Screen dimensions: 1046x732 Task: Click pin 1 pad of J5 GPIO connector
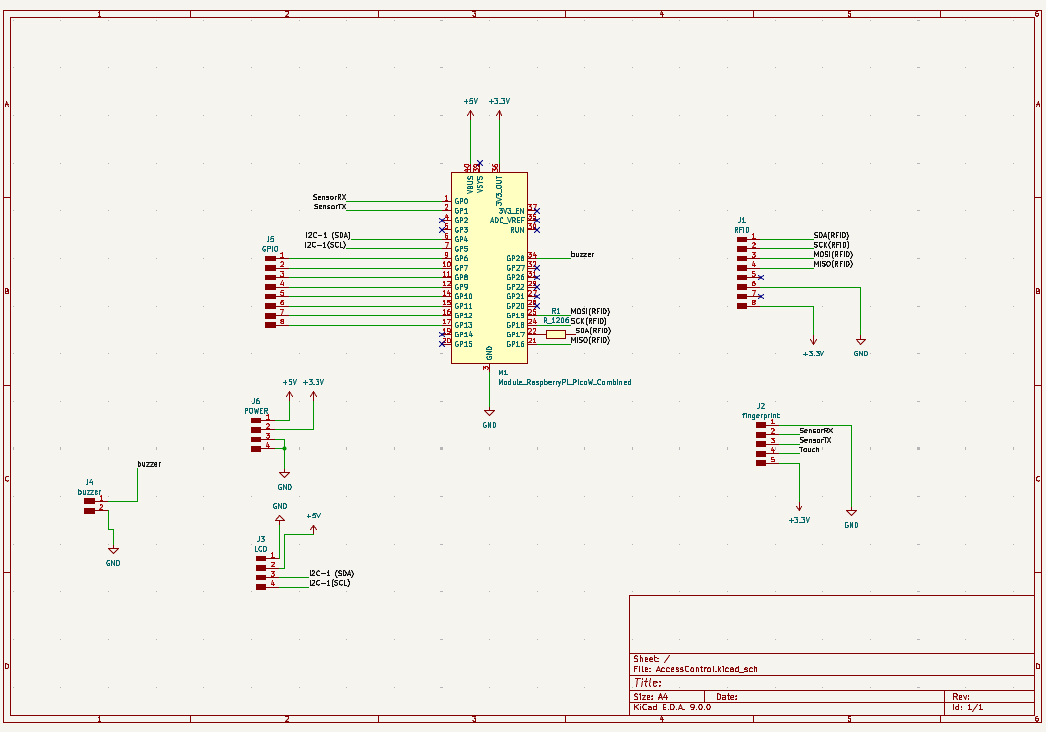(x=270, y=258)
